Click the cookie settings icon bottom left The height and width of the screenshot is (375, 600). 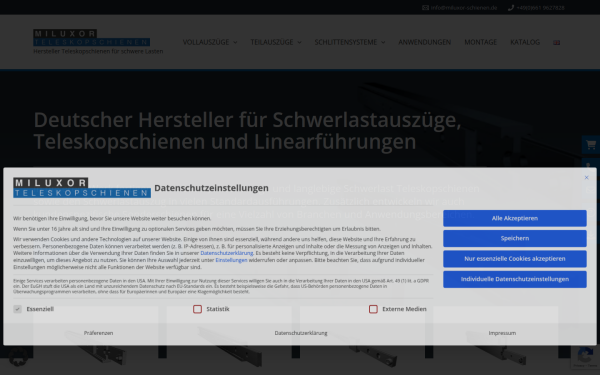[18, 357]
